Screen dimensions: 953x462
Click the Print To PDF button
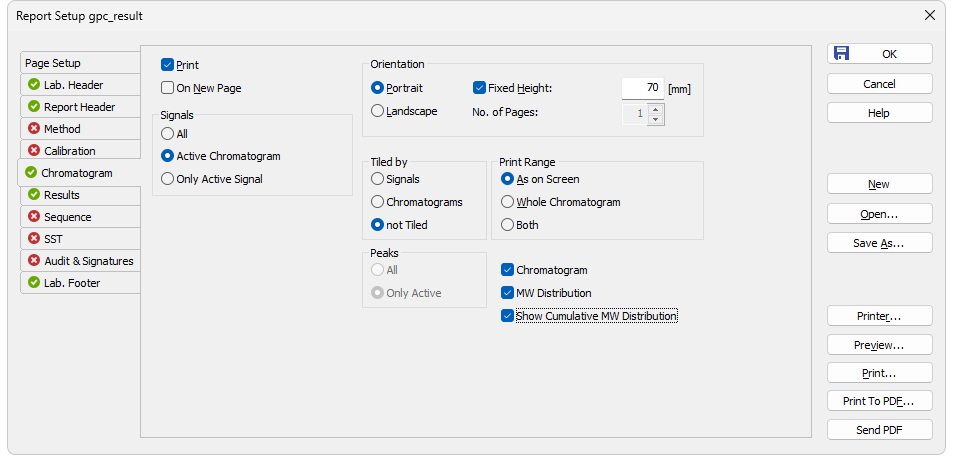879,401
